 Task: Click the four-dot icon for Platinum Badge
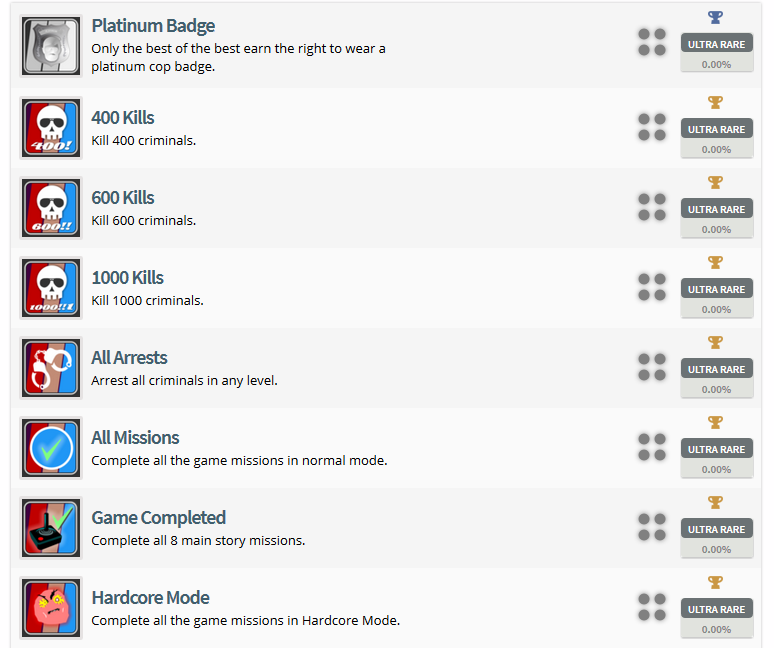click(652, 42)
